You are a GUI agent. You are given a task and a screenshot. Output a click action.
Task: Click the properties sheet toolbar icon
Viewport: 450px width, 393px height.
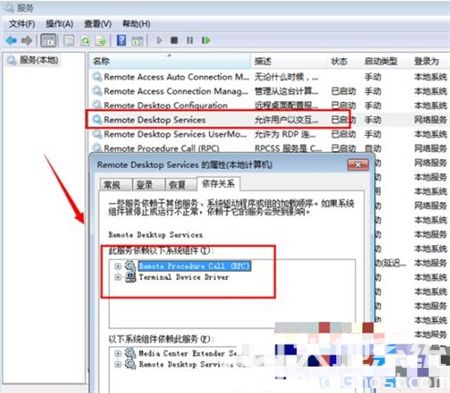[x=69, y=41]
